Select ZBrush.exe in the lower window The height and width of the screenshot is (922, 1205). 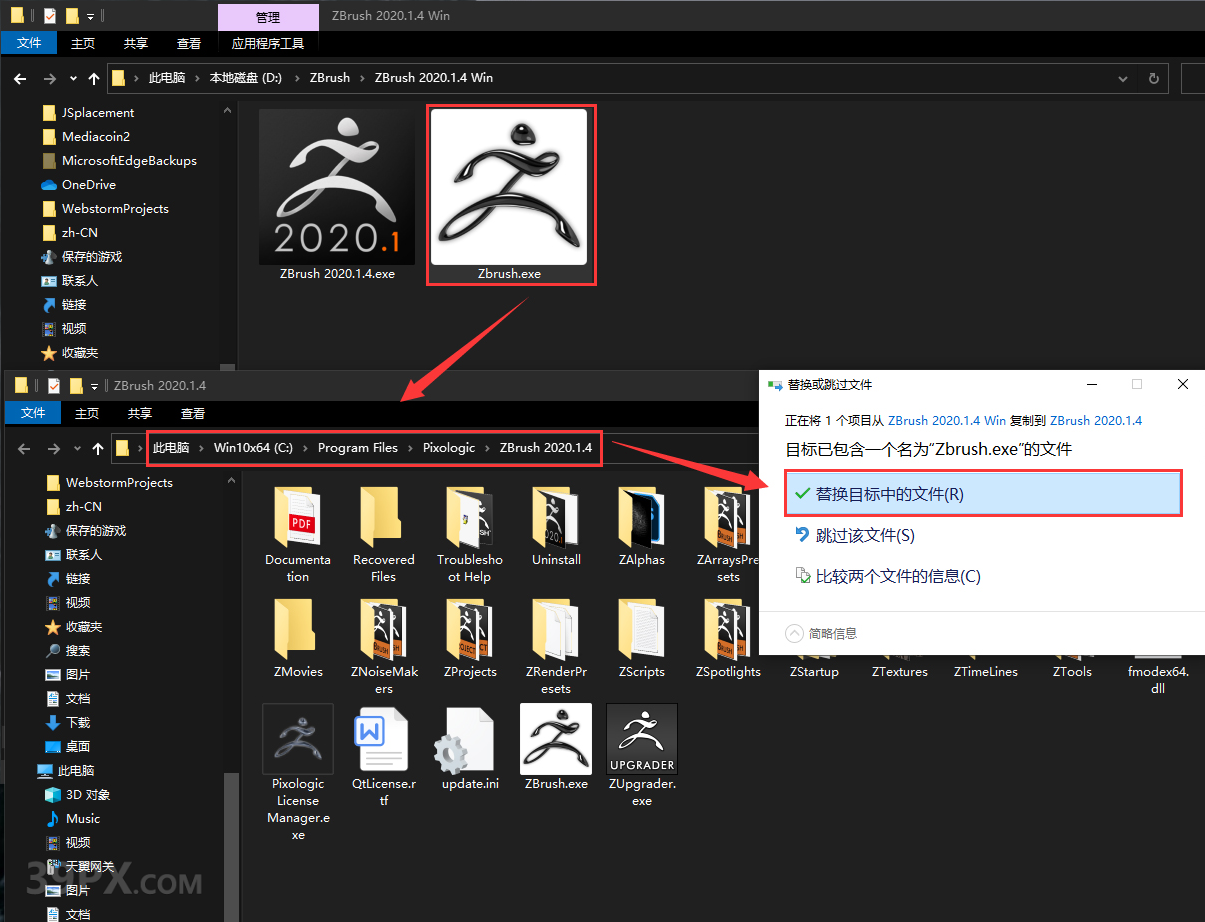pyautogui.click(x=556, y=748)
